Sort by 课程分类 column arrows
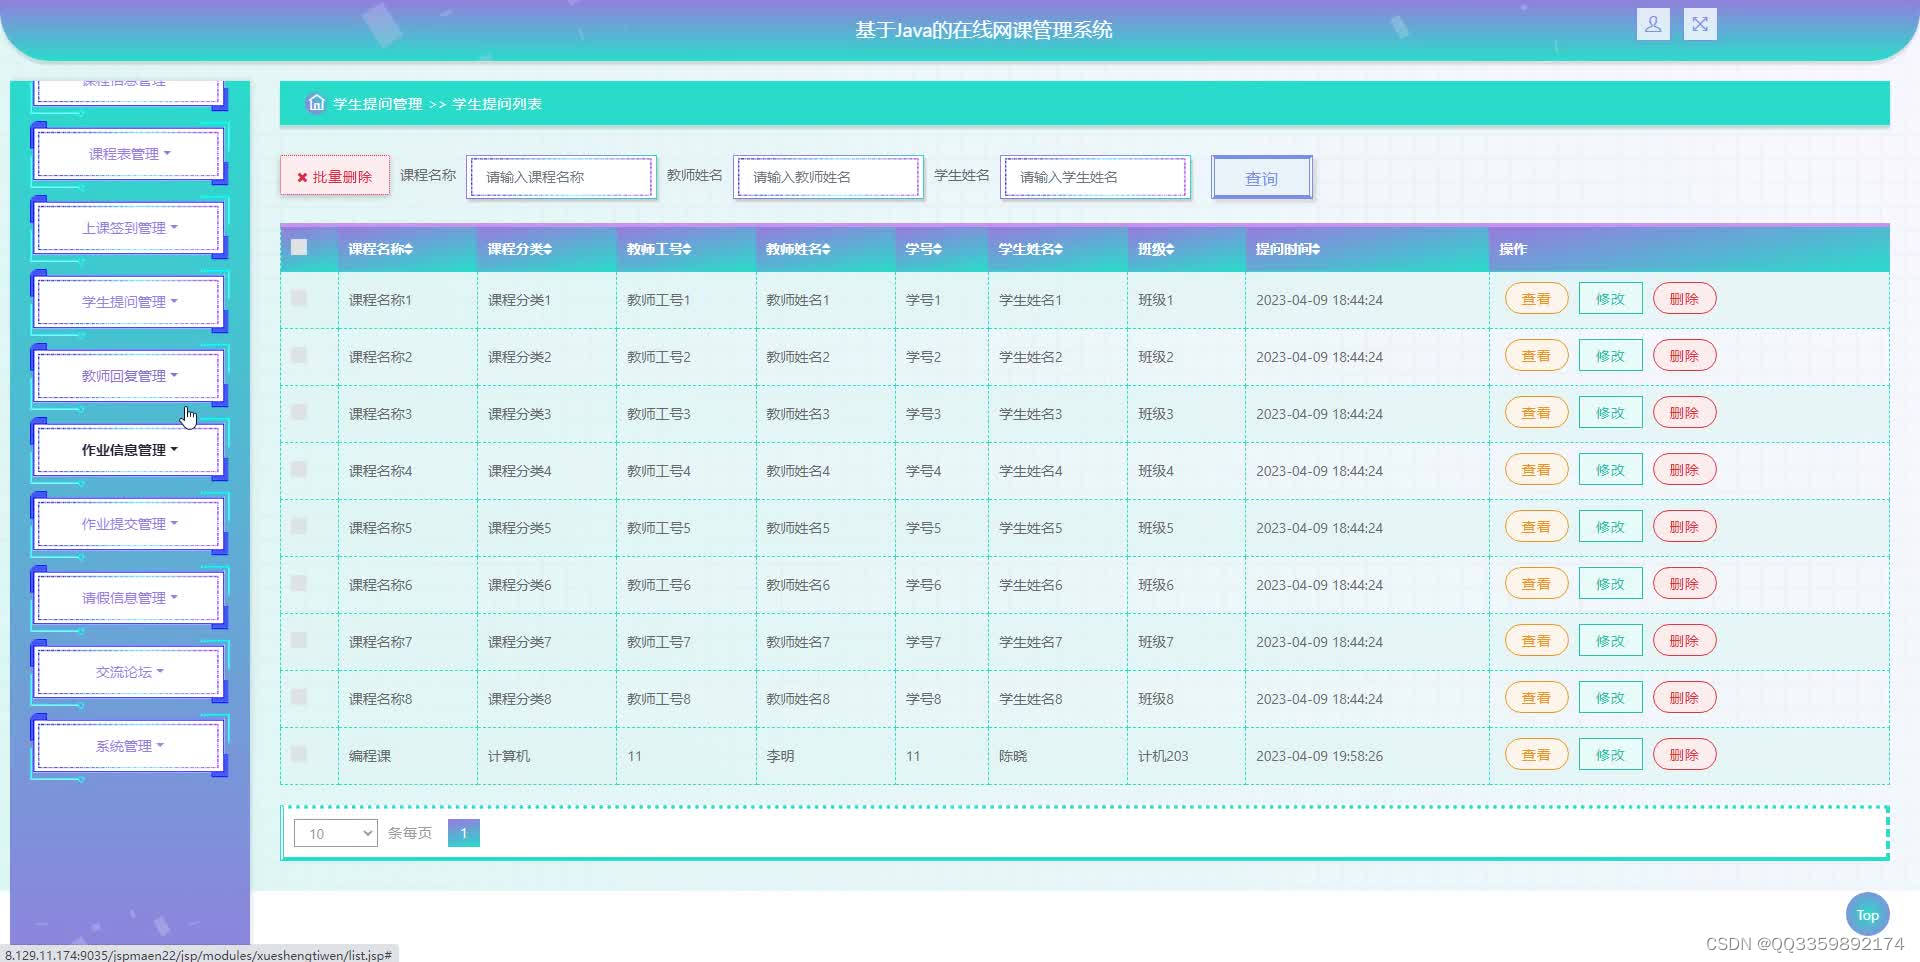The height and width of the screenshot is (962, 1920). pos(547,249)
